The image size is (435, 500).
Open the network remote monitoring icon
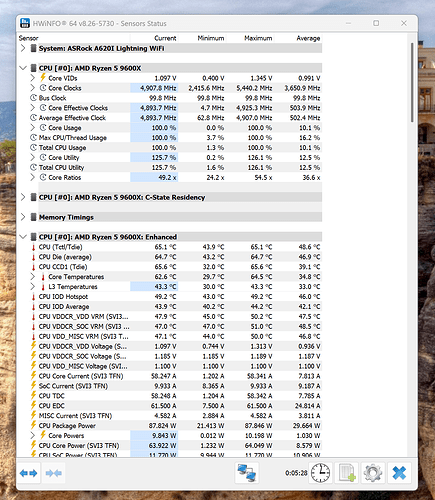[x=247, y=473]
